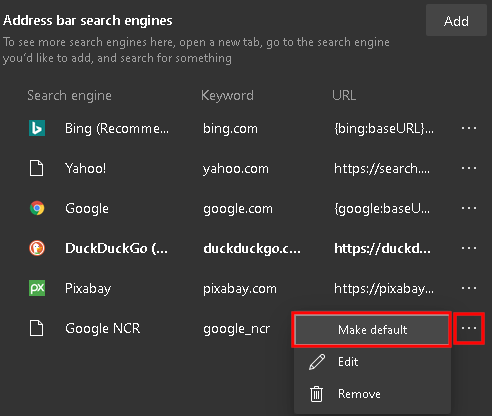
Task: Click the 'duckduckgo.c...' keyword
Action: point(252,249)
